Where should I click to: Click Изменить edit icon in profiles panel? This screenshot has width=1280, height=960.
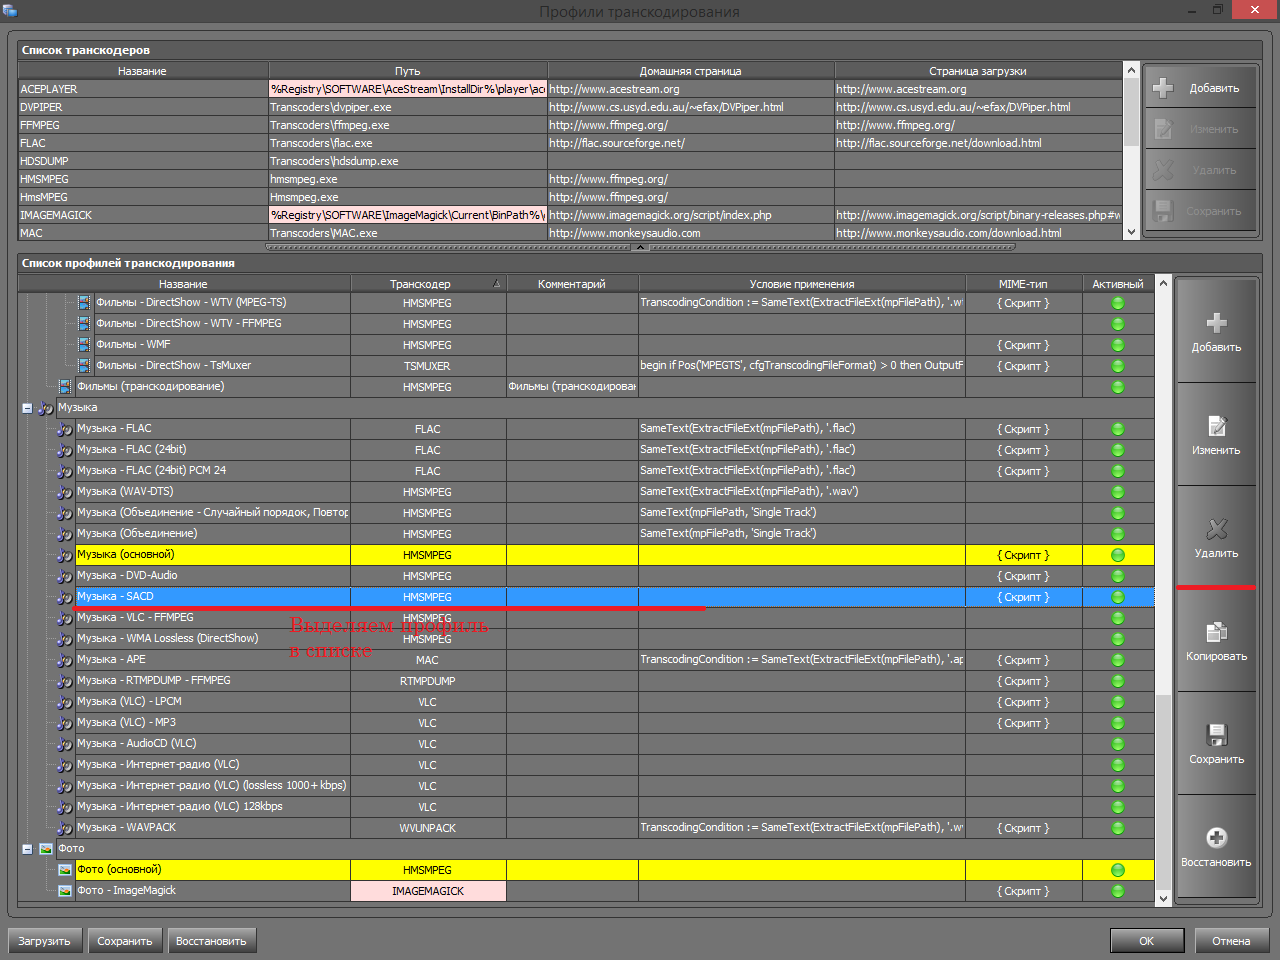pos(1216,426)
